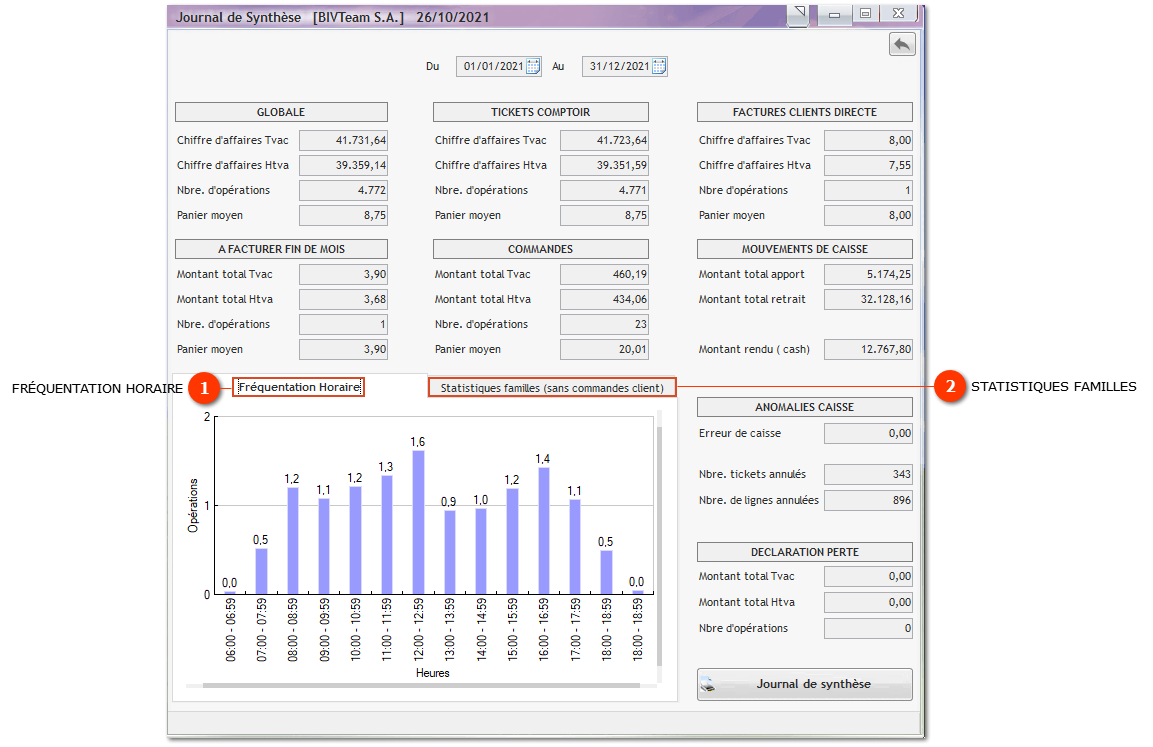Click the back arrow return icon
Viewport: 1153px width, 747px height.
(x=901, y=44)
